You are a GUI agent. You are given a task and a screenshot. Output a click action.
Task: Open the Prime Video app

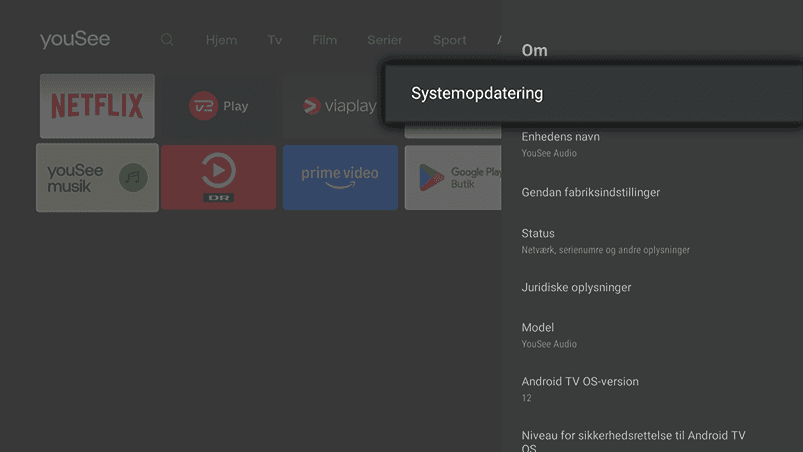pos(340,178)
